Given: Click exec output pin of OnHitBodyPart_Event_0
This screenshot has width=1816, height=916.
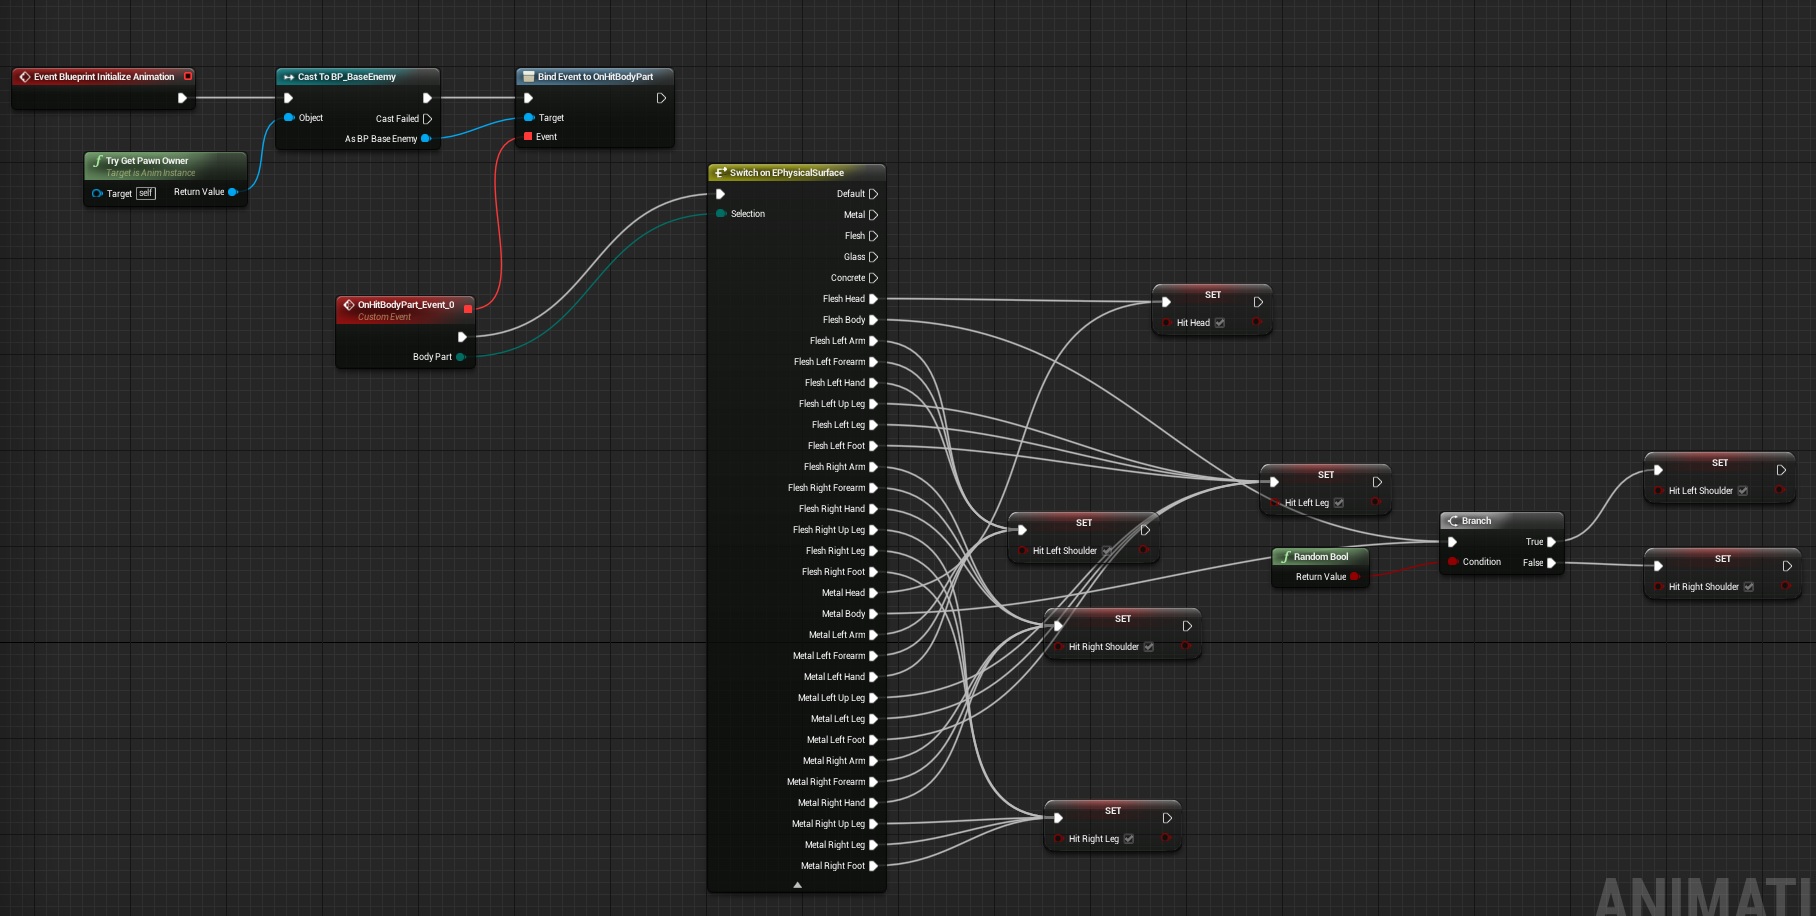Looking at the screenshot, I should pyautogui.click(x=462, y=337).
